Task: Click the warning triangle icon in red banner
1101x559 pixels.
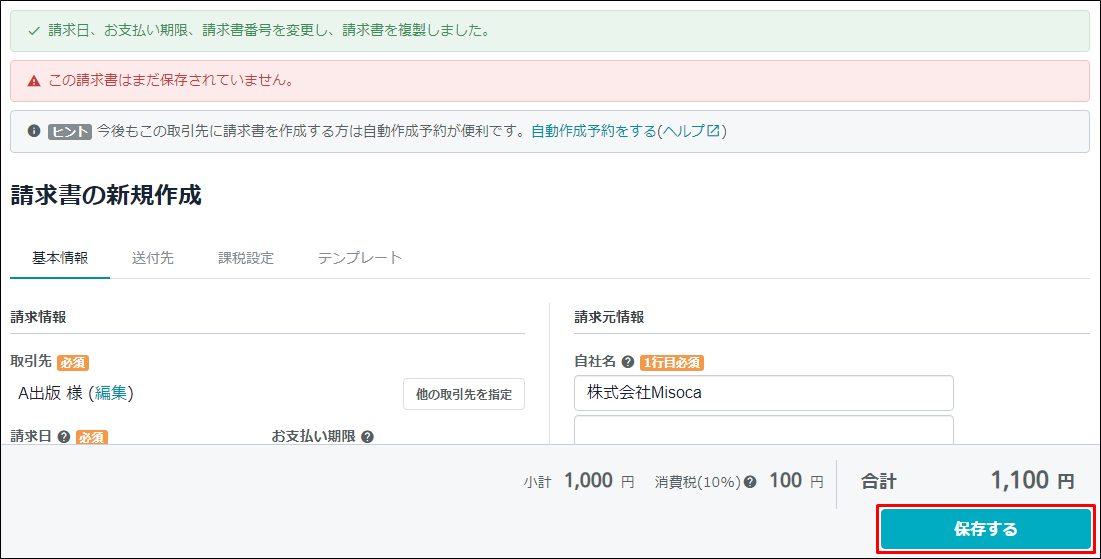Action: point(34,81)
